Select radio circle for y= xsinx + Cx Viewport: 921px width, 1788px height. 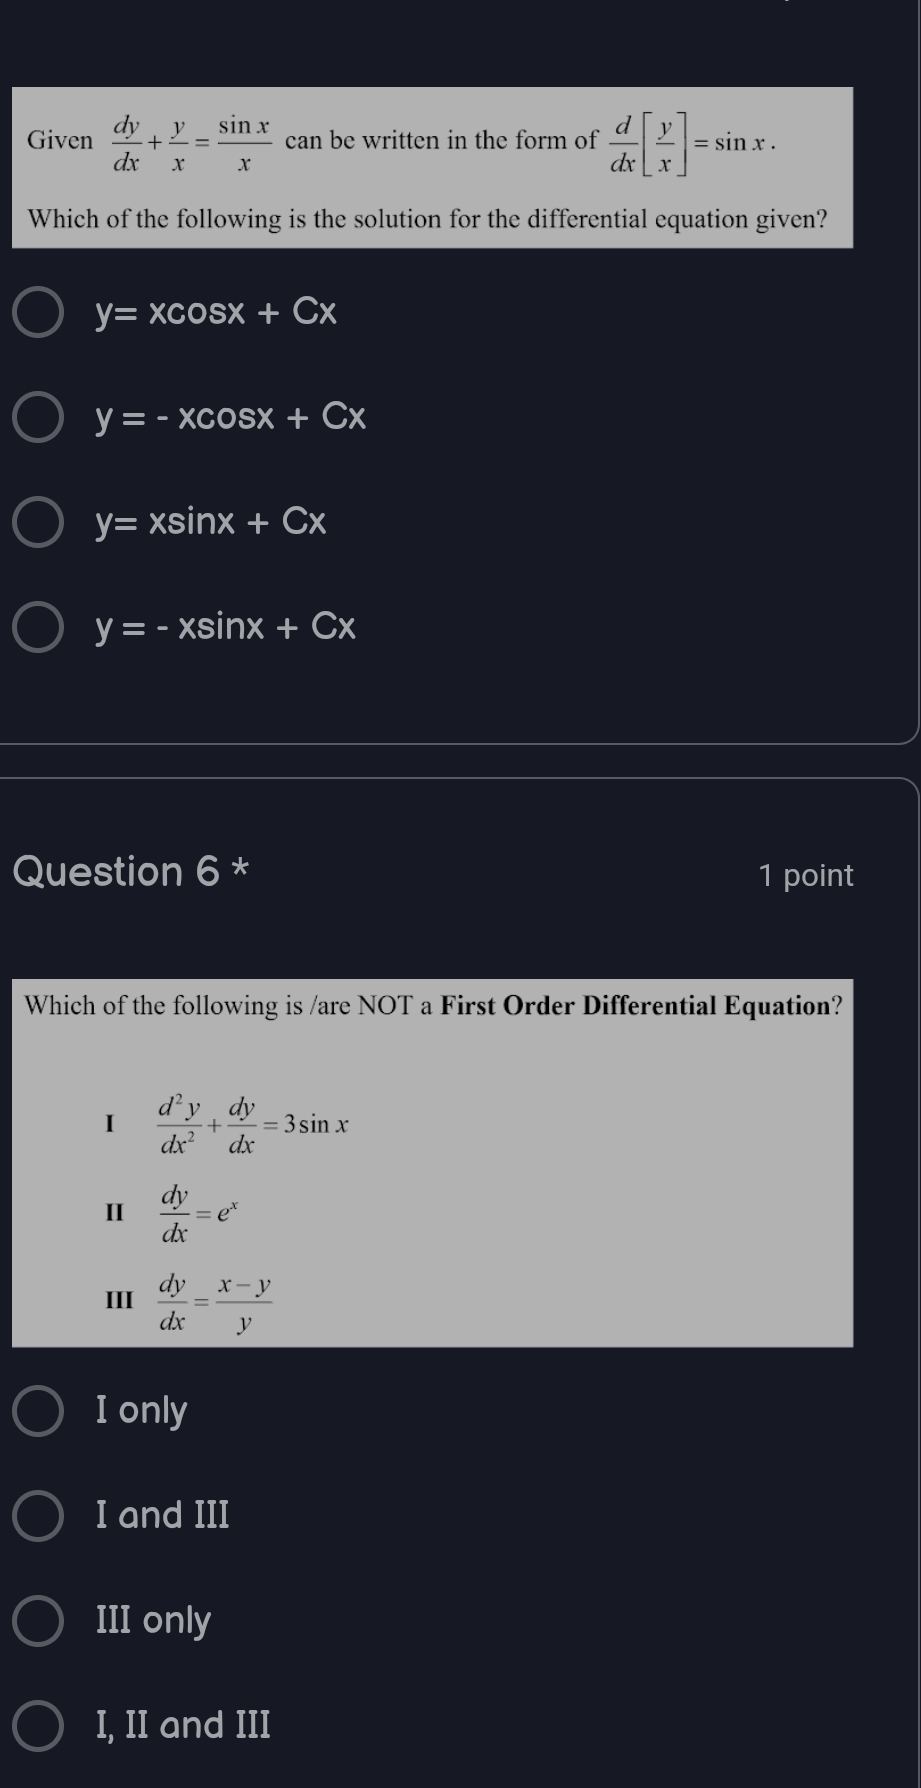pyautogui.click(x=38, y=522)
